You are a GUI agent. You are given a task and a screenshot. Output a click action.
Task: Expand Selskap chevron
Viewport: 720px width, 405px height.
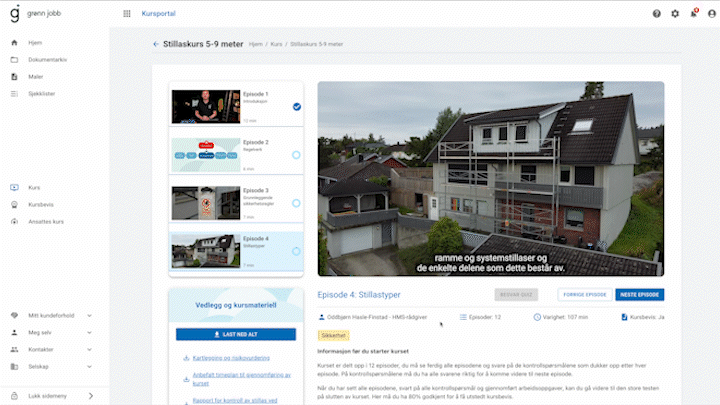click(x=90, y=366)
